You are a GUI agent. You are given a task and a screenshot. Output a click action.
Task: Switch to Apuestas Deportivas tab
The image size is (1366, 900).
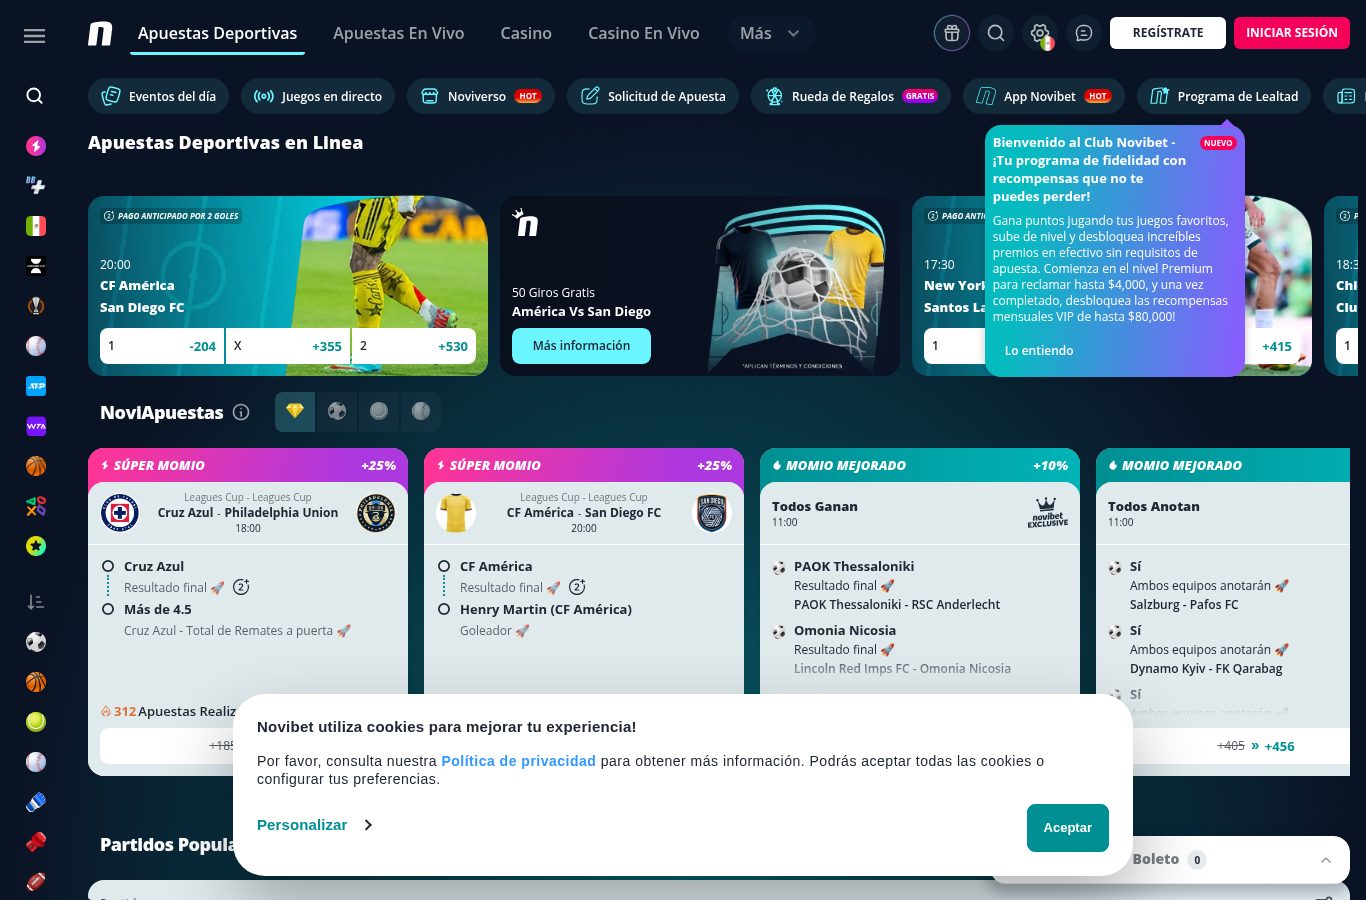pos(217,33)
